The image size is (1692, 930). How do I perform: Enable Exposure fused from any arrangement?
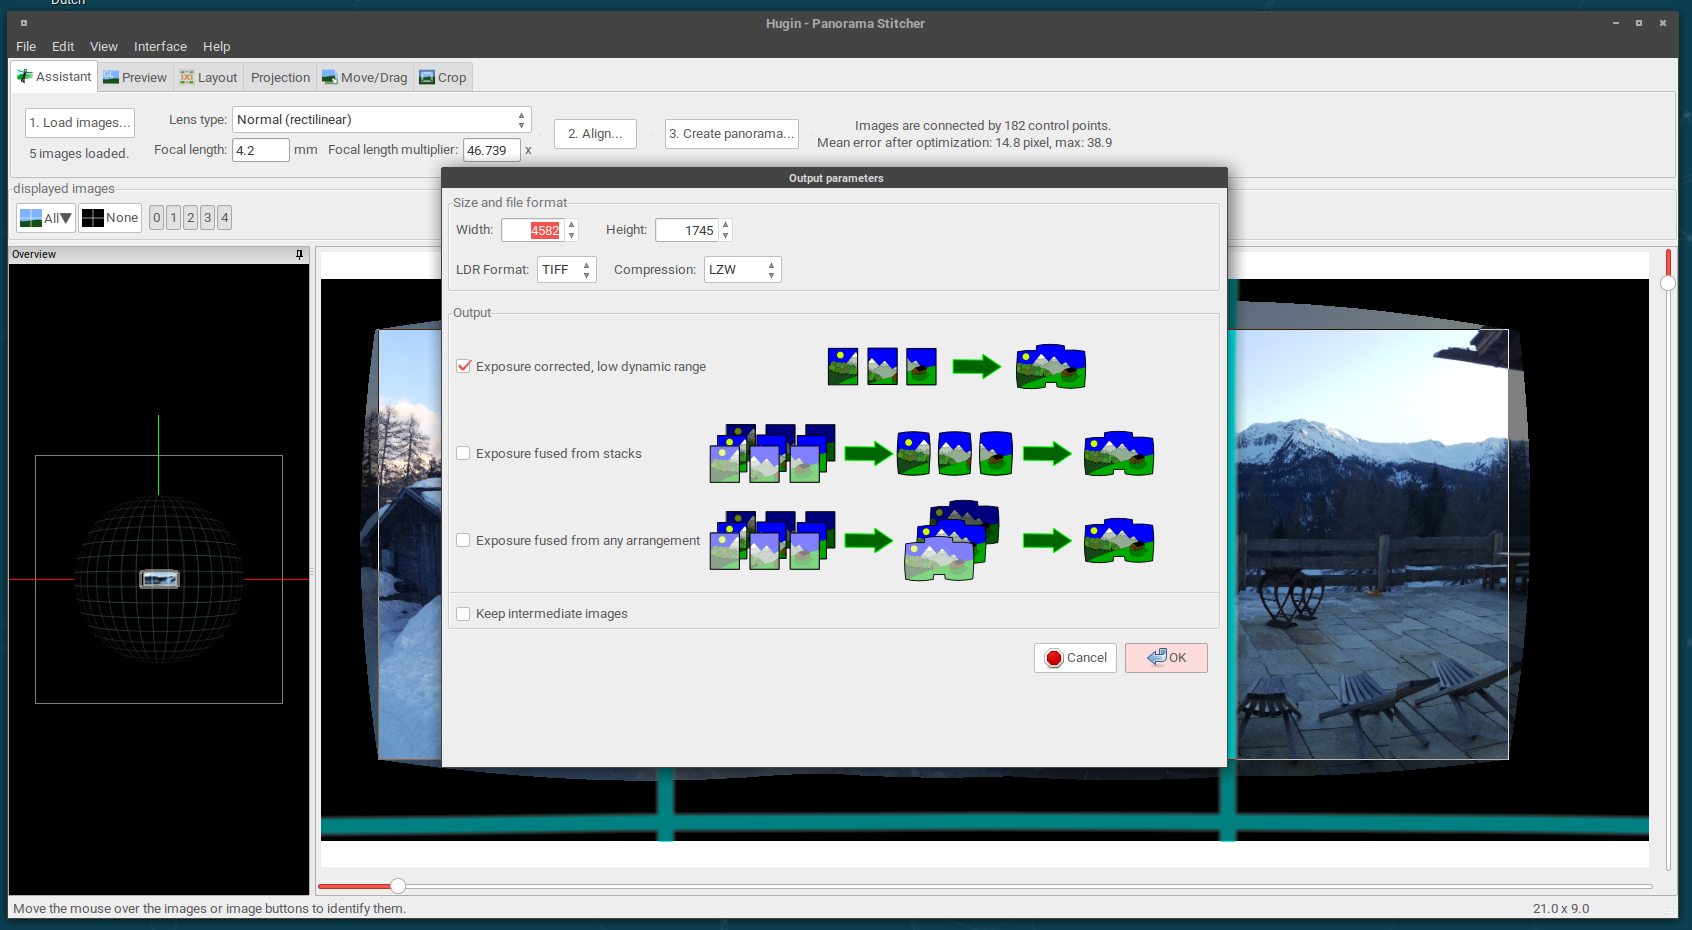(x=464, y=541)
